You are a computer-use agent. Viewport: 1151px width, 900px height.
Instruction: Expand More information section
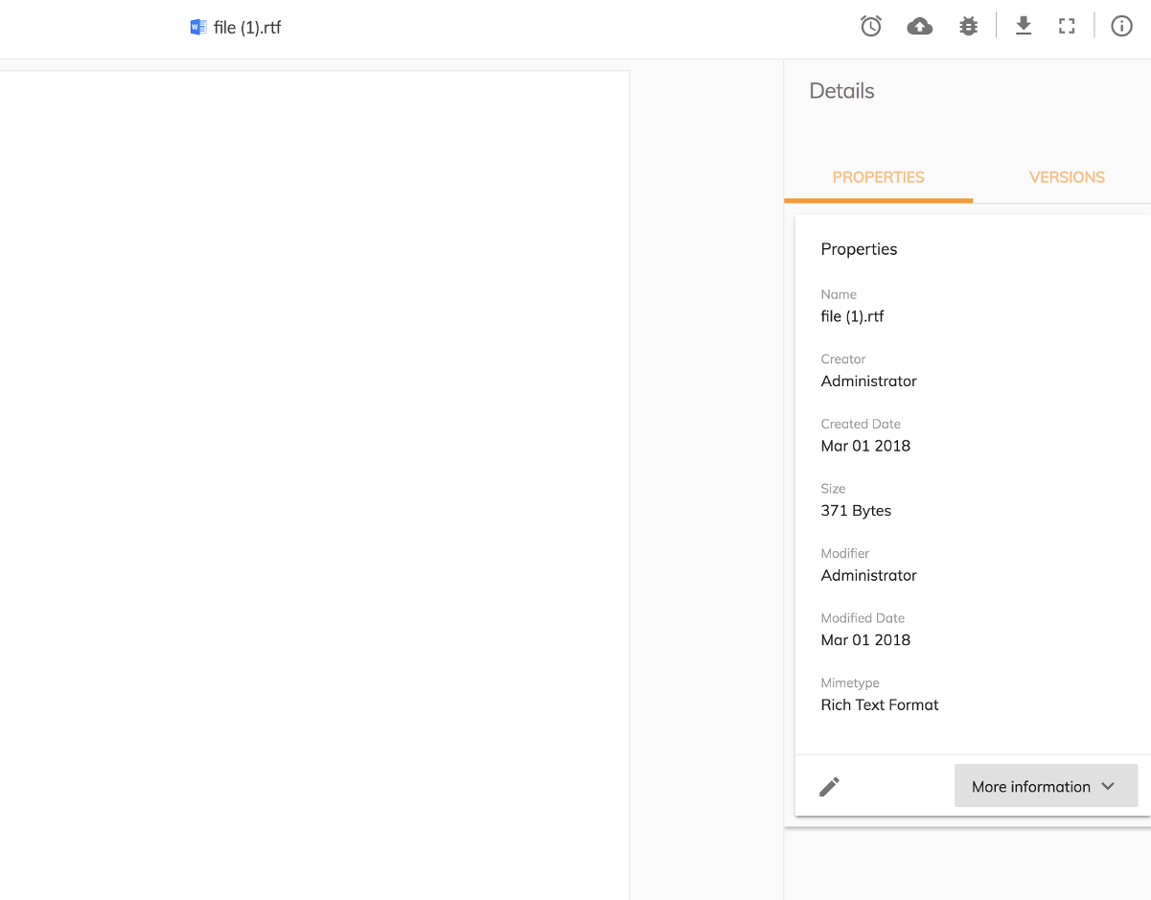tap(1045, 786)
